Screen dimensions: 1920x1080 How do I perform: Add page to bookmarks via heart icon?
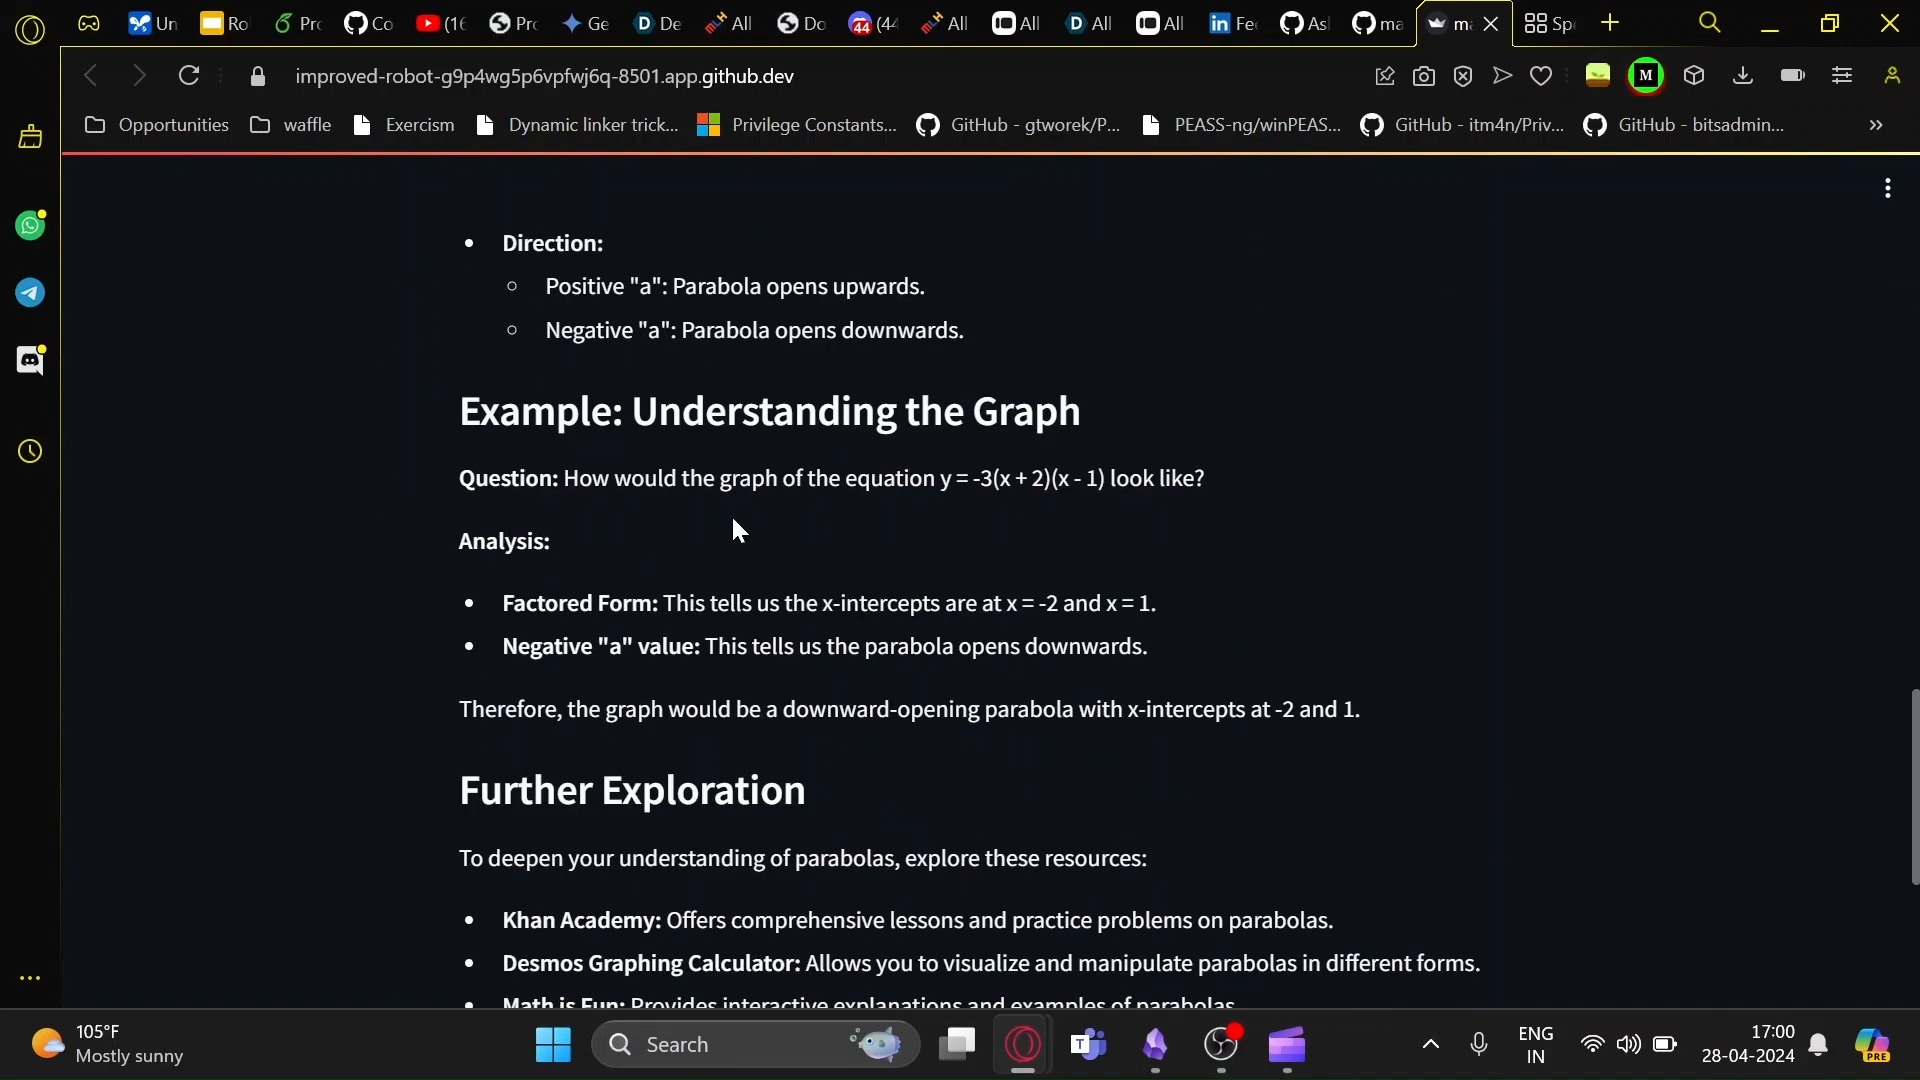coord(1541,76)
